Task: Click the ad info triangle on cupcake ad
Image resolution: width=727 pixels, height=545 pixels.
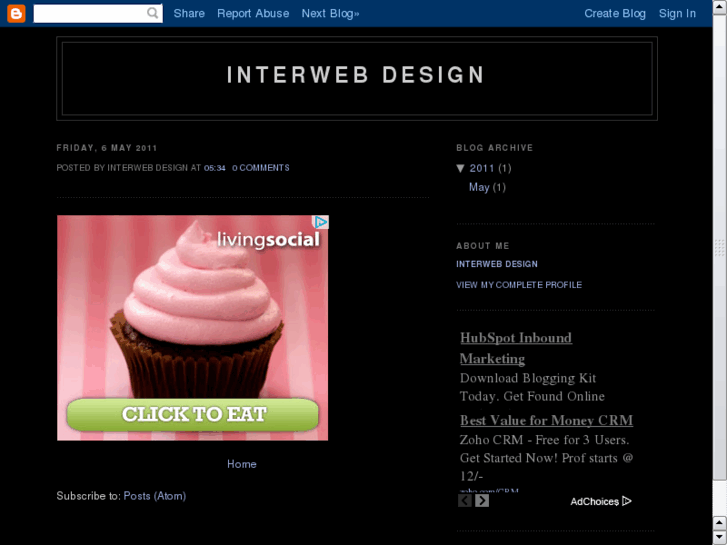Action: [321, 222]
